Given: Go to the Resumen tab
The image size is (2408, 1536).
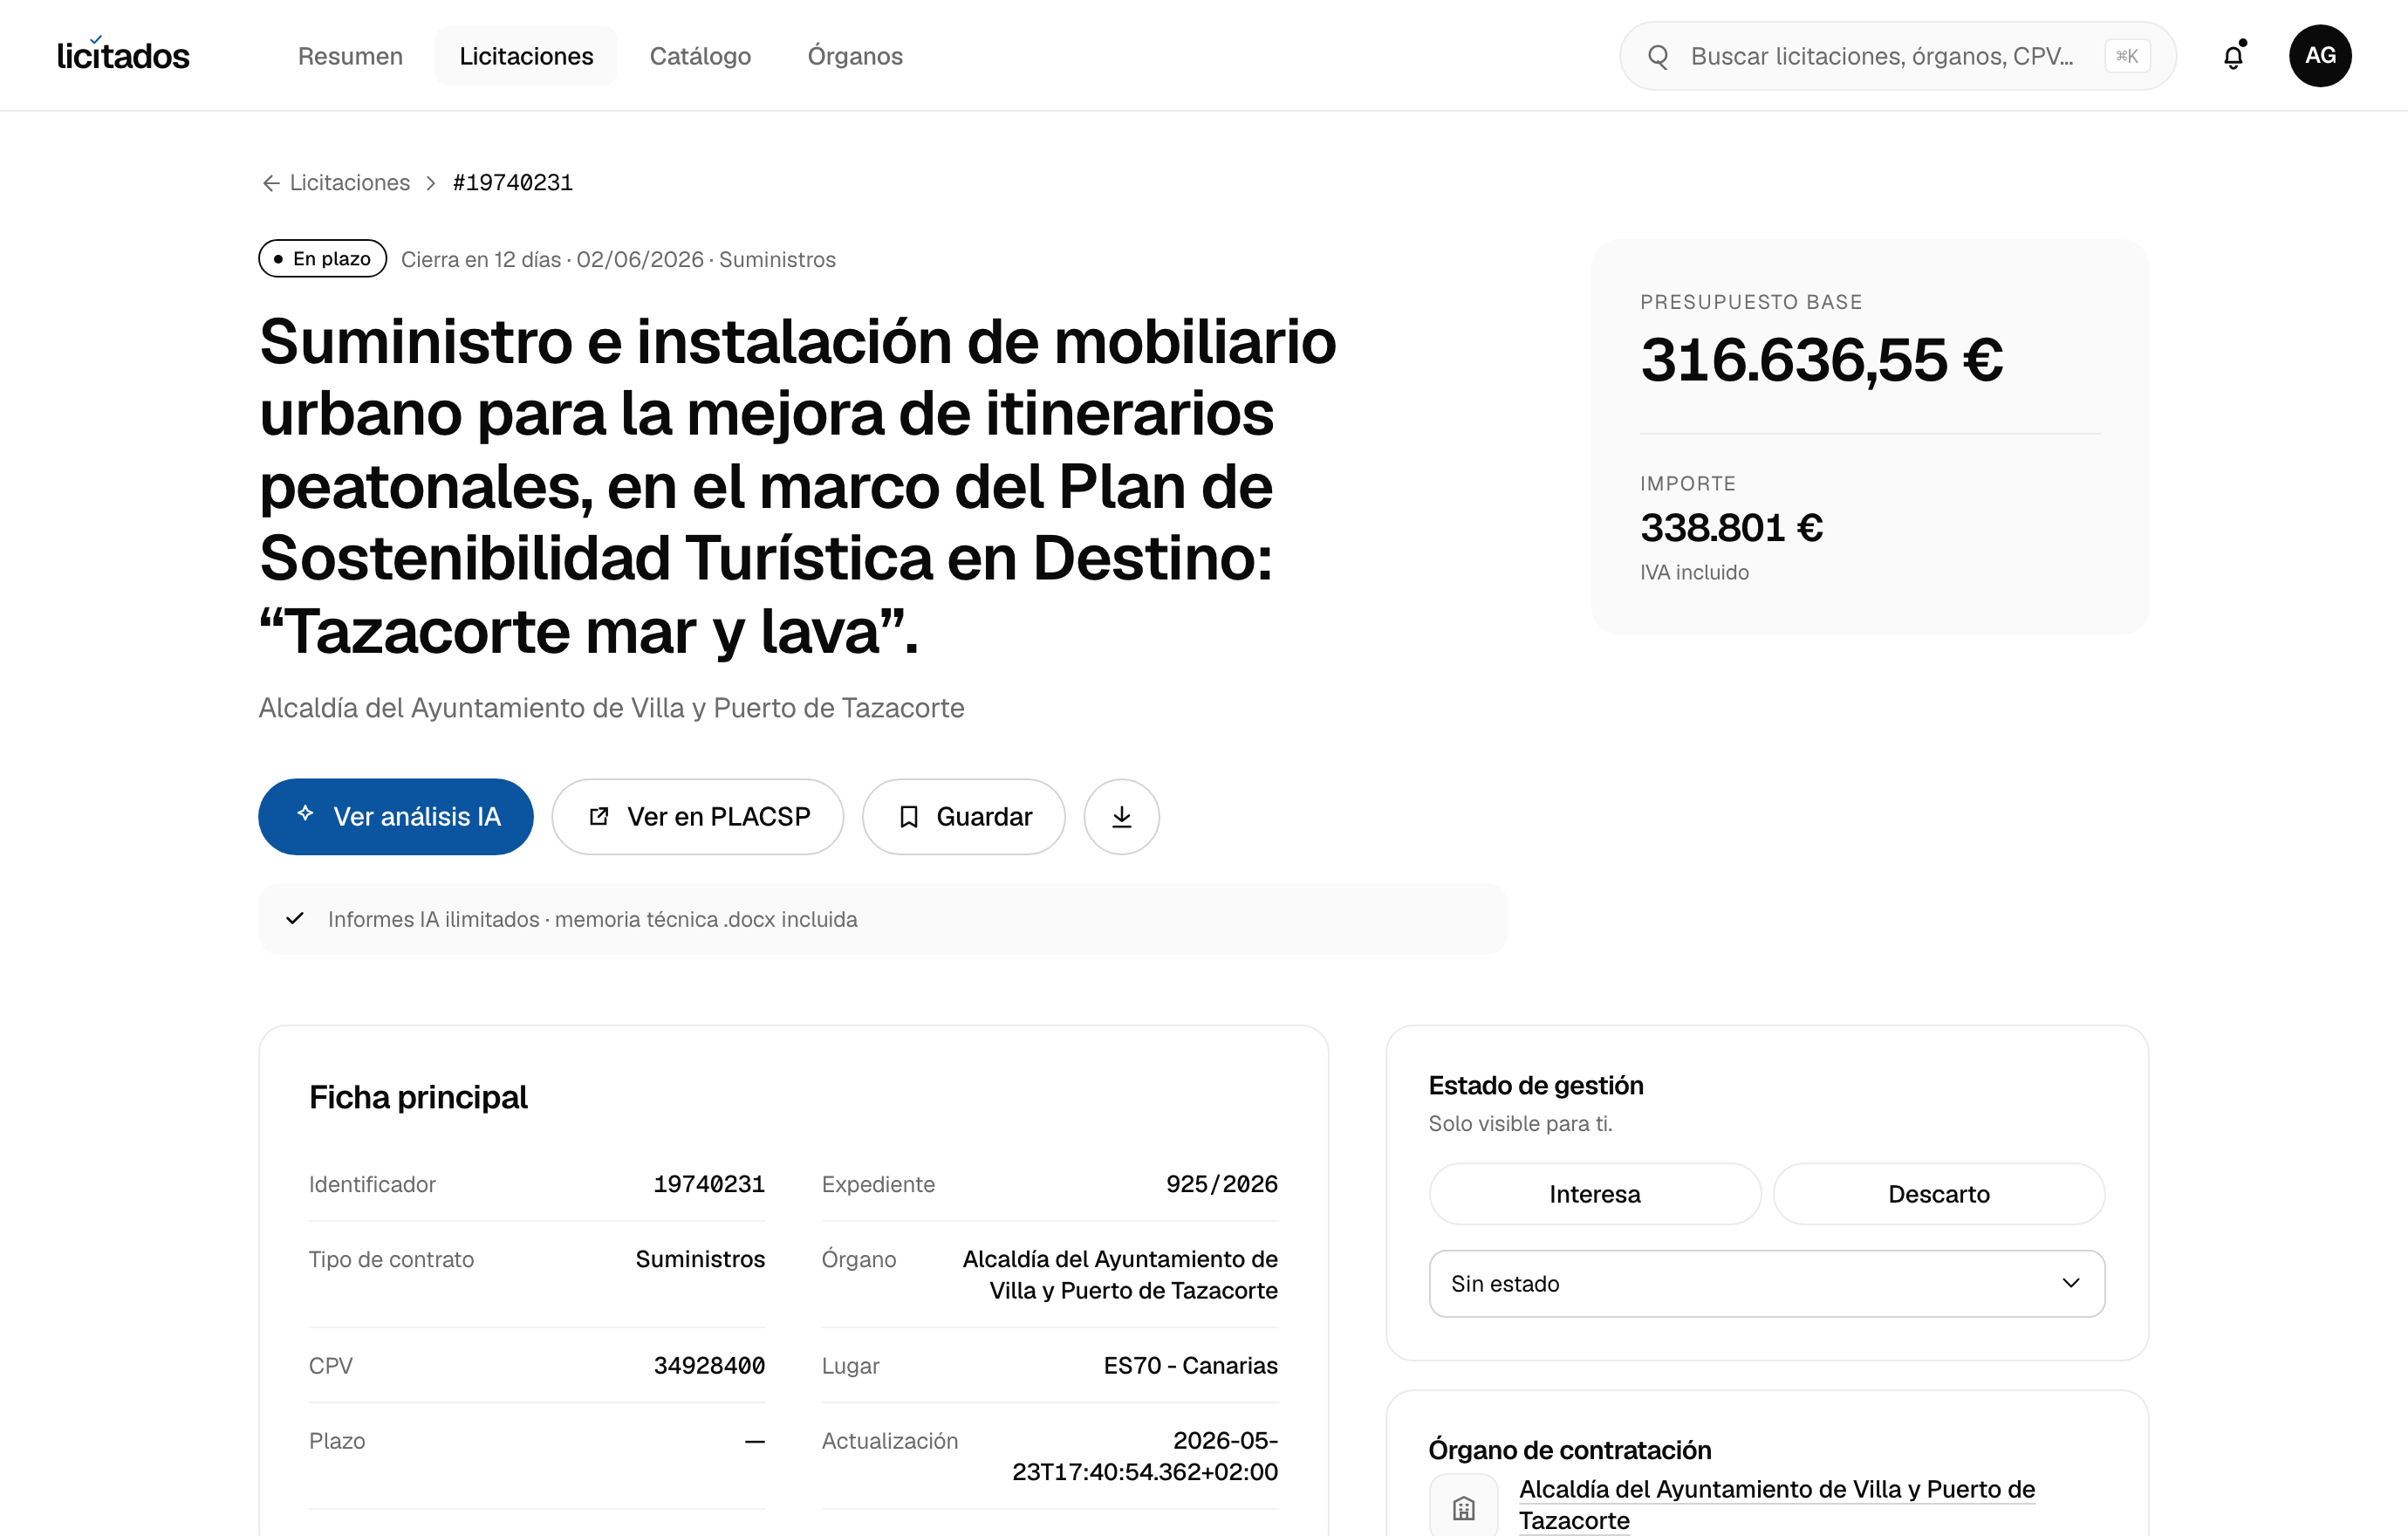Looking at the screenshot, I should click(350, 56).
